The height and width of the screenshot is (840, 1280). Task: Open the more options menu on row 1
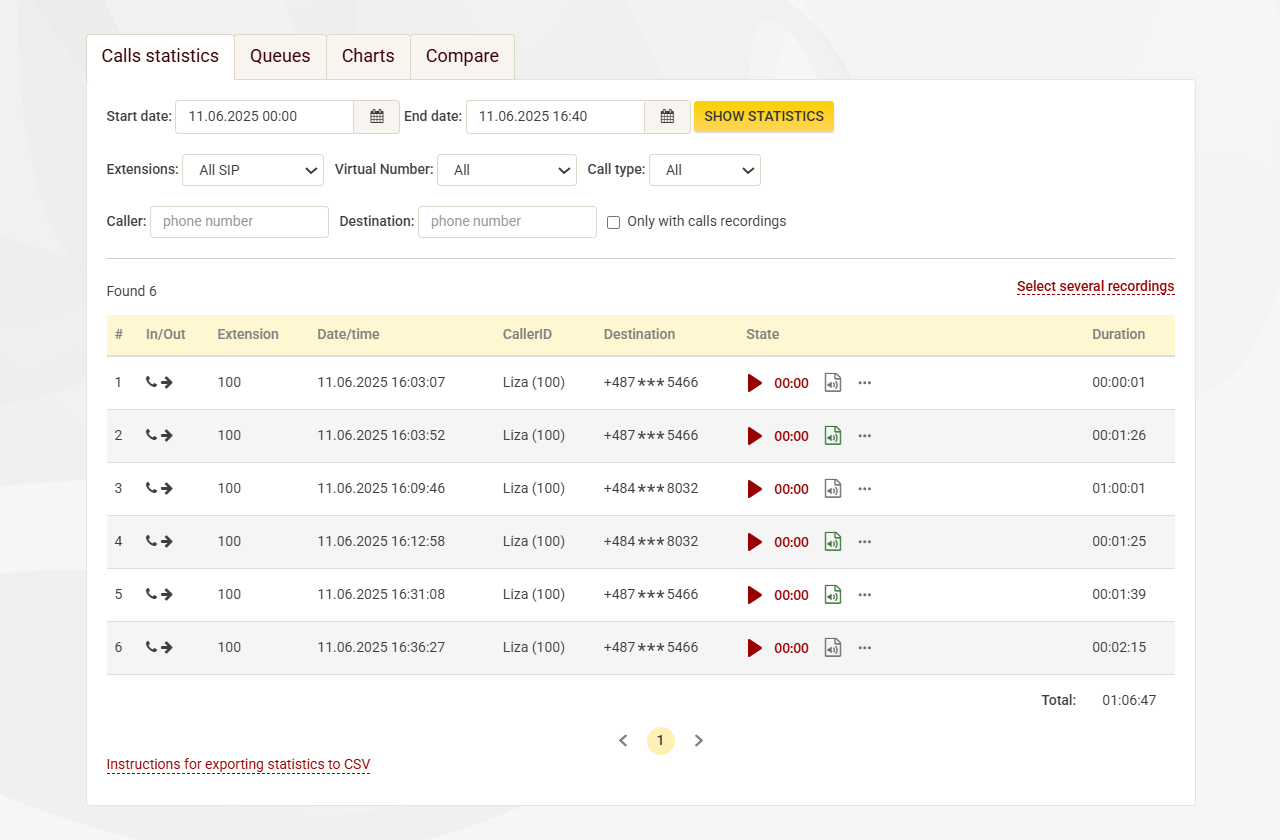pos(864,383)
